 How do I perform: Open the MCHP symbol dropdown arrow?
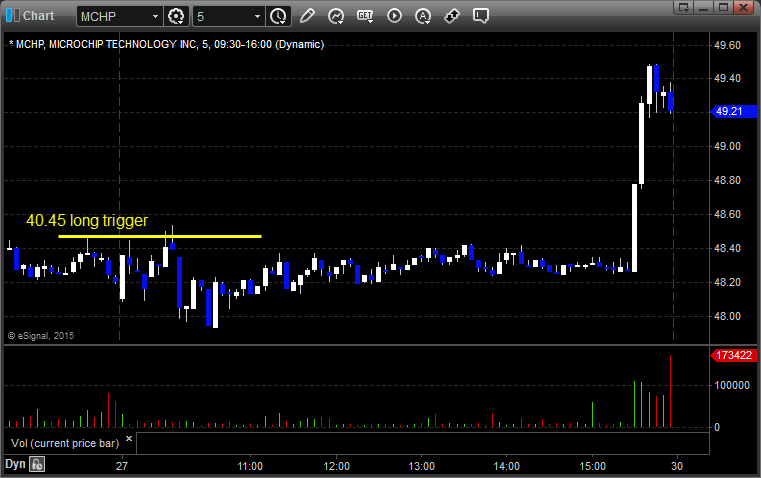click(x=155, y=16)
